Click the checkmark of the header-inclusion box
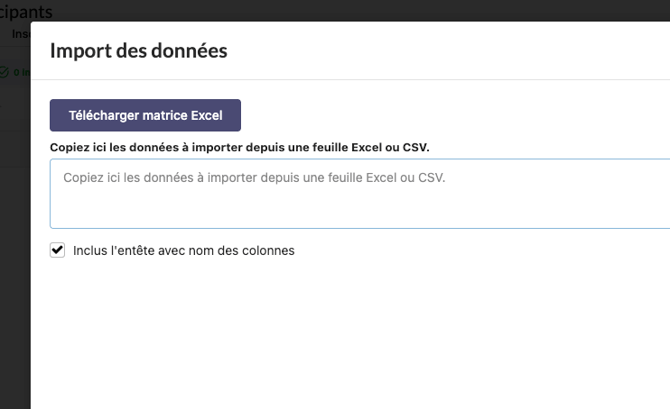This screenshot has width=670, height=409. [57, 250]
